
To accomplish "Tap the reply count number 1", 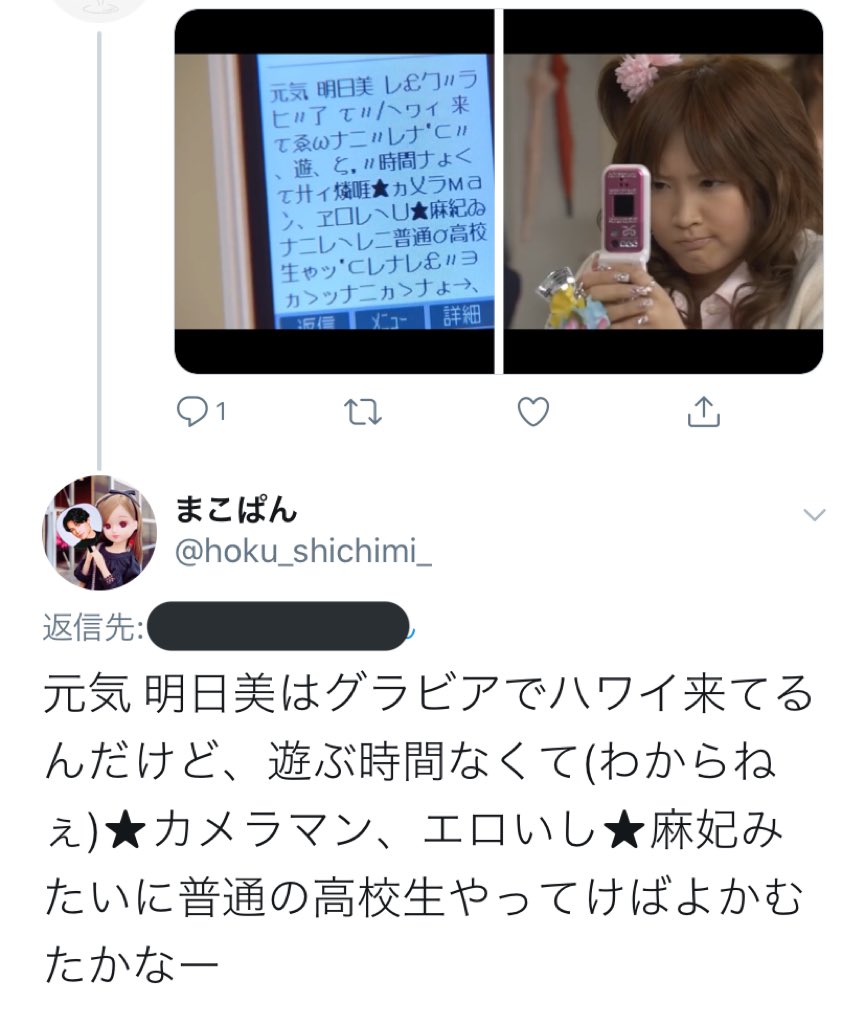I will click(x=221, y=412).
